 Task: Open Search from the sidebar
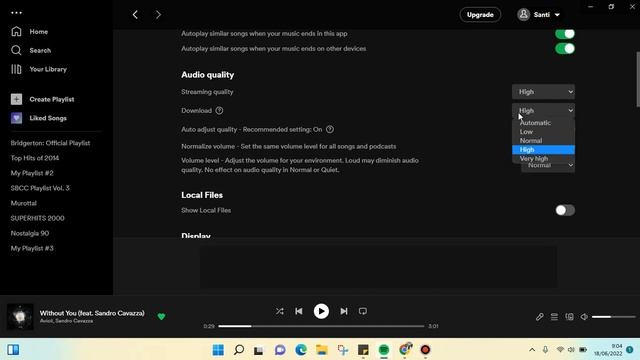(x=31, y=50)
